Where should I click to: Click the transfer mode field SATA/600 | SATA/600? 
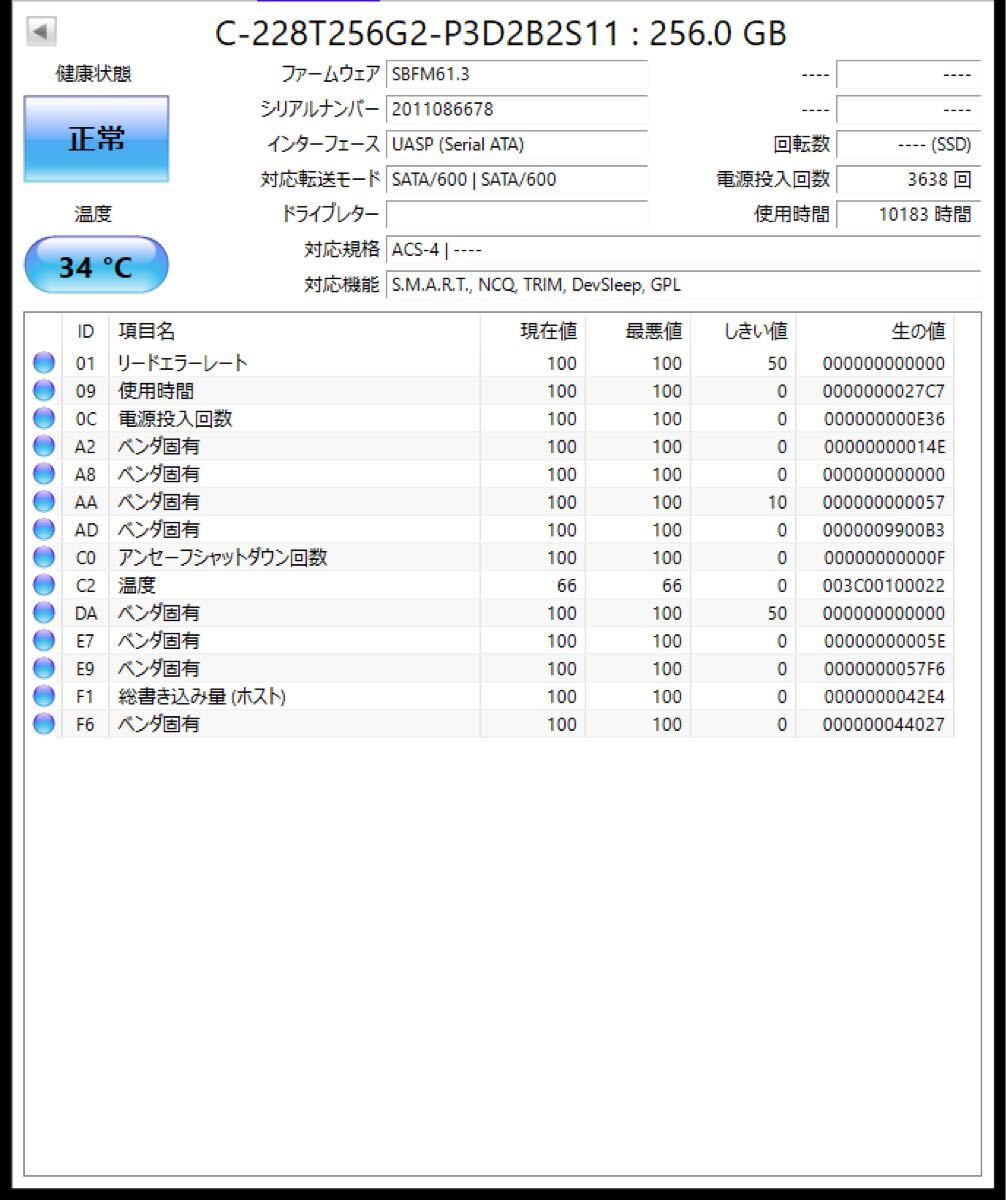(516, 179)
